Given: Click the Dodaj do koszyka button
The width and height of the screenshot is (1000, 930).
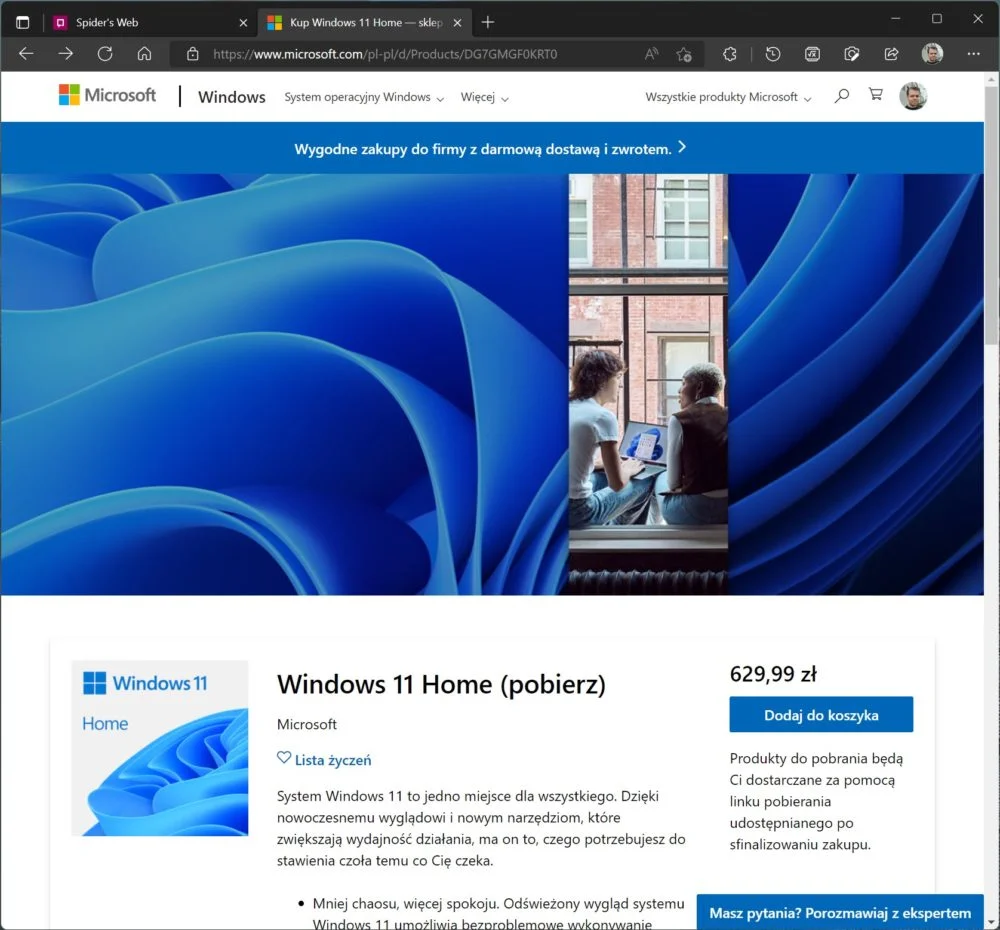Looking at the screenshot, I should 821,715.
